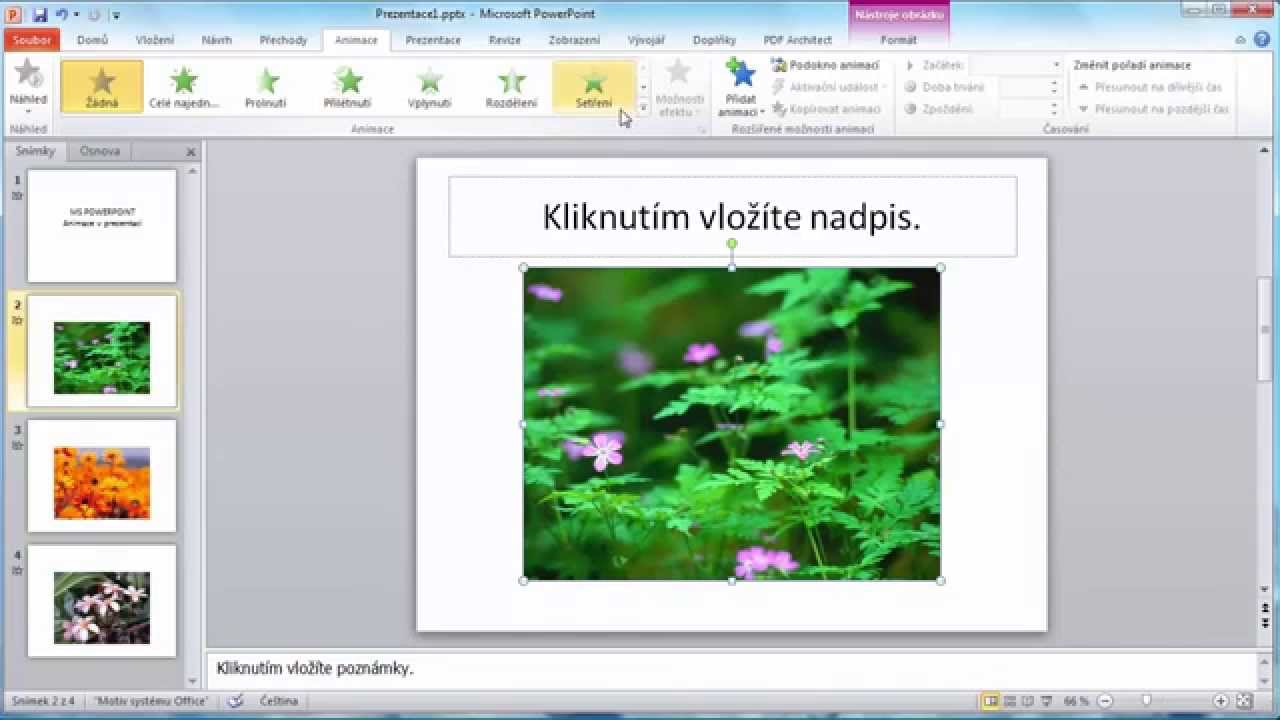Click the Undo arrow icon

coord(61,14)
